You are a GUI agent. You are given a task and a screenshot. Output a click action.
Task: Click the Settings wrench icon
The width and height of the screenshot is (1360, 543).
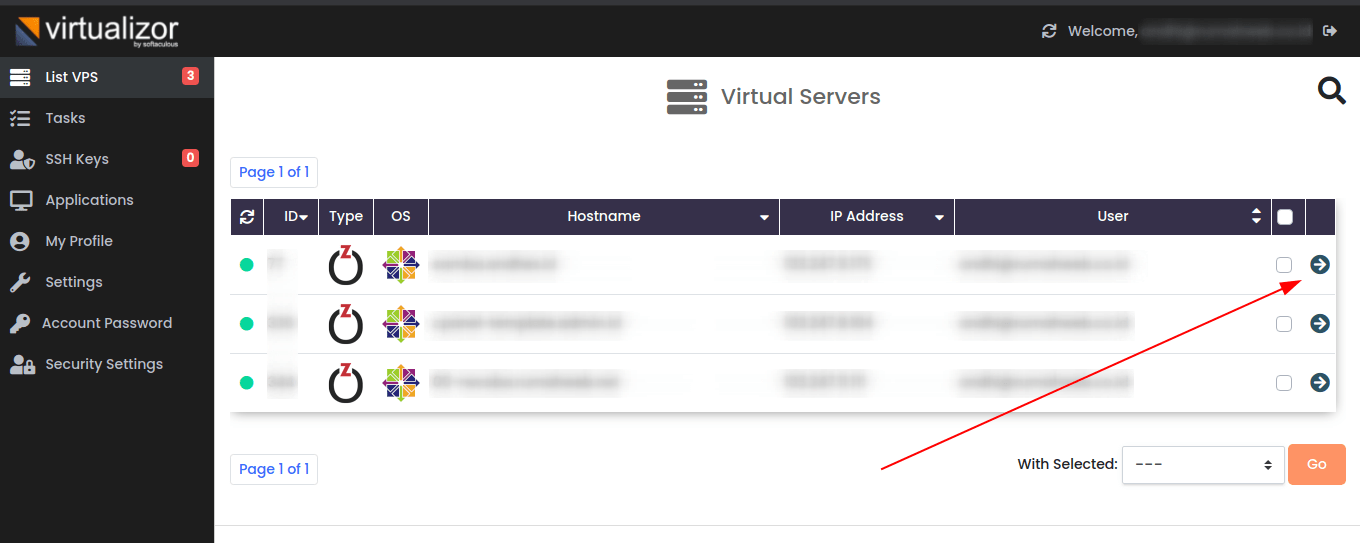click(x=19, y=282)
